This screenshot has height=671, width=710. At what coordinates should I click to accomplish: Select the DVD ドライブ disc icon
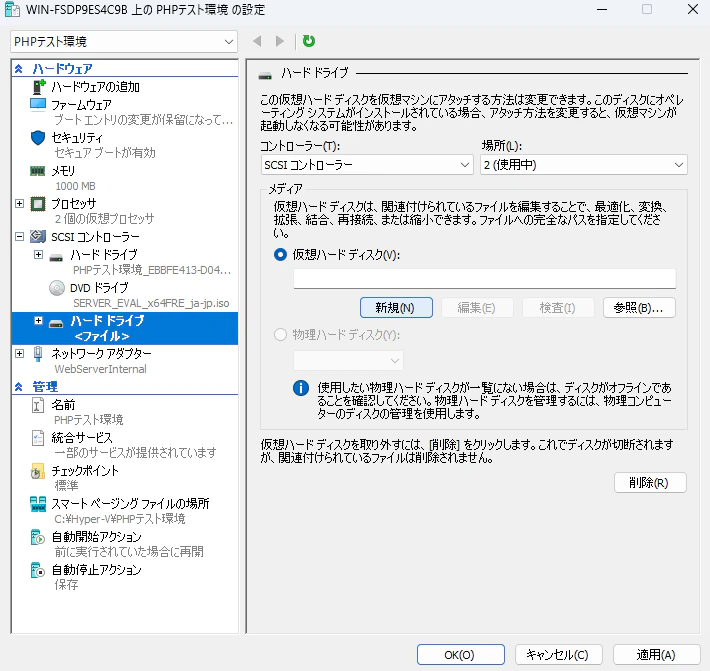pos(57,288)
